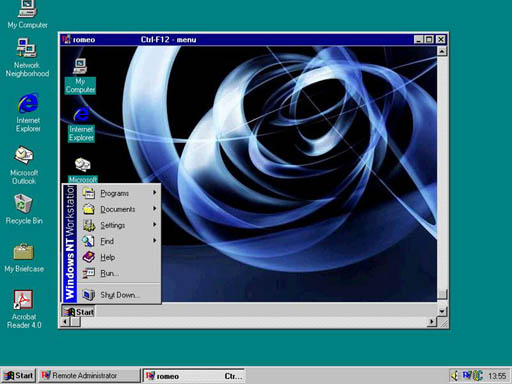Click the volume speaker tray icon

pos(455,376)
